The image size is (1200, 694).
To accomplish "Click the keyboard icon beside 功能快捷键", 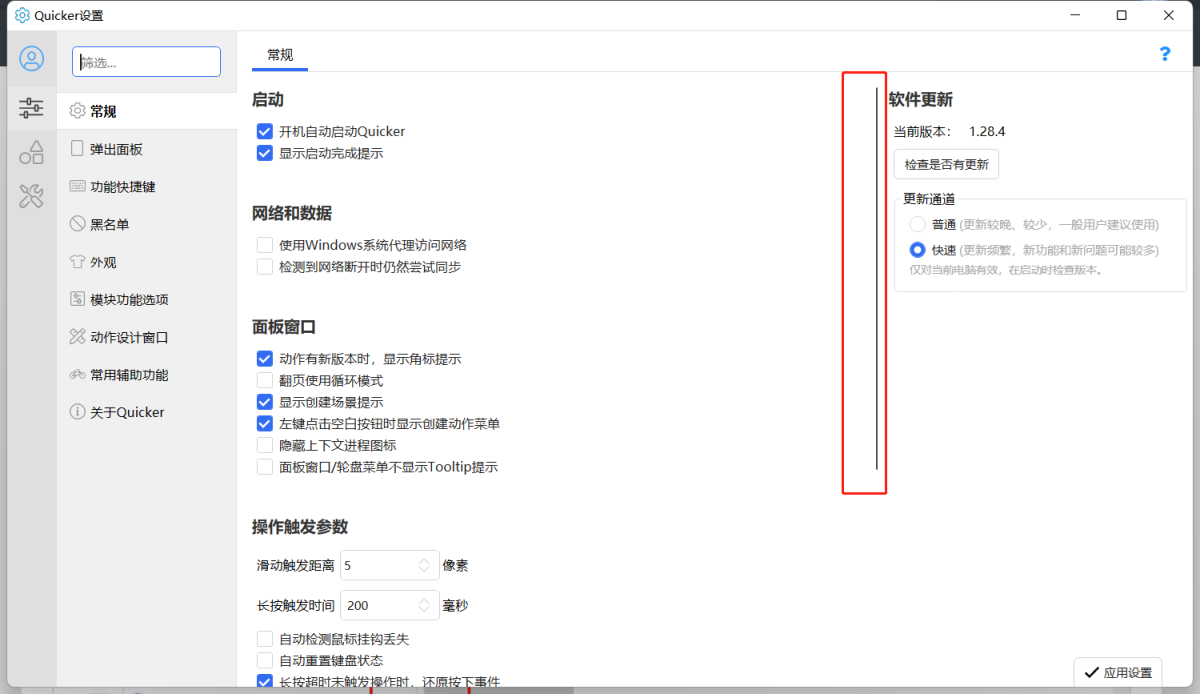I will pos(77,186).
